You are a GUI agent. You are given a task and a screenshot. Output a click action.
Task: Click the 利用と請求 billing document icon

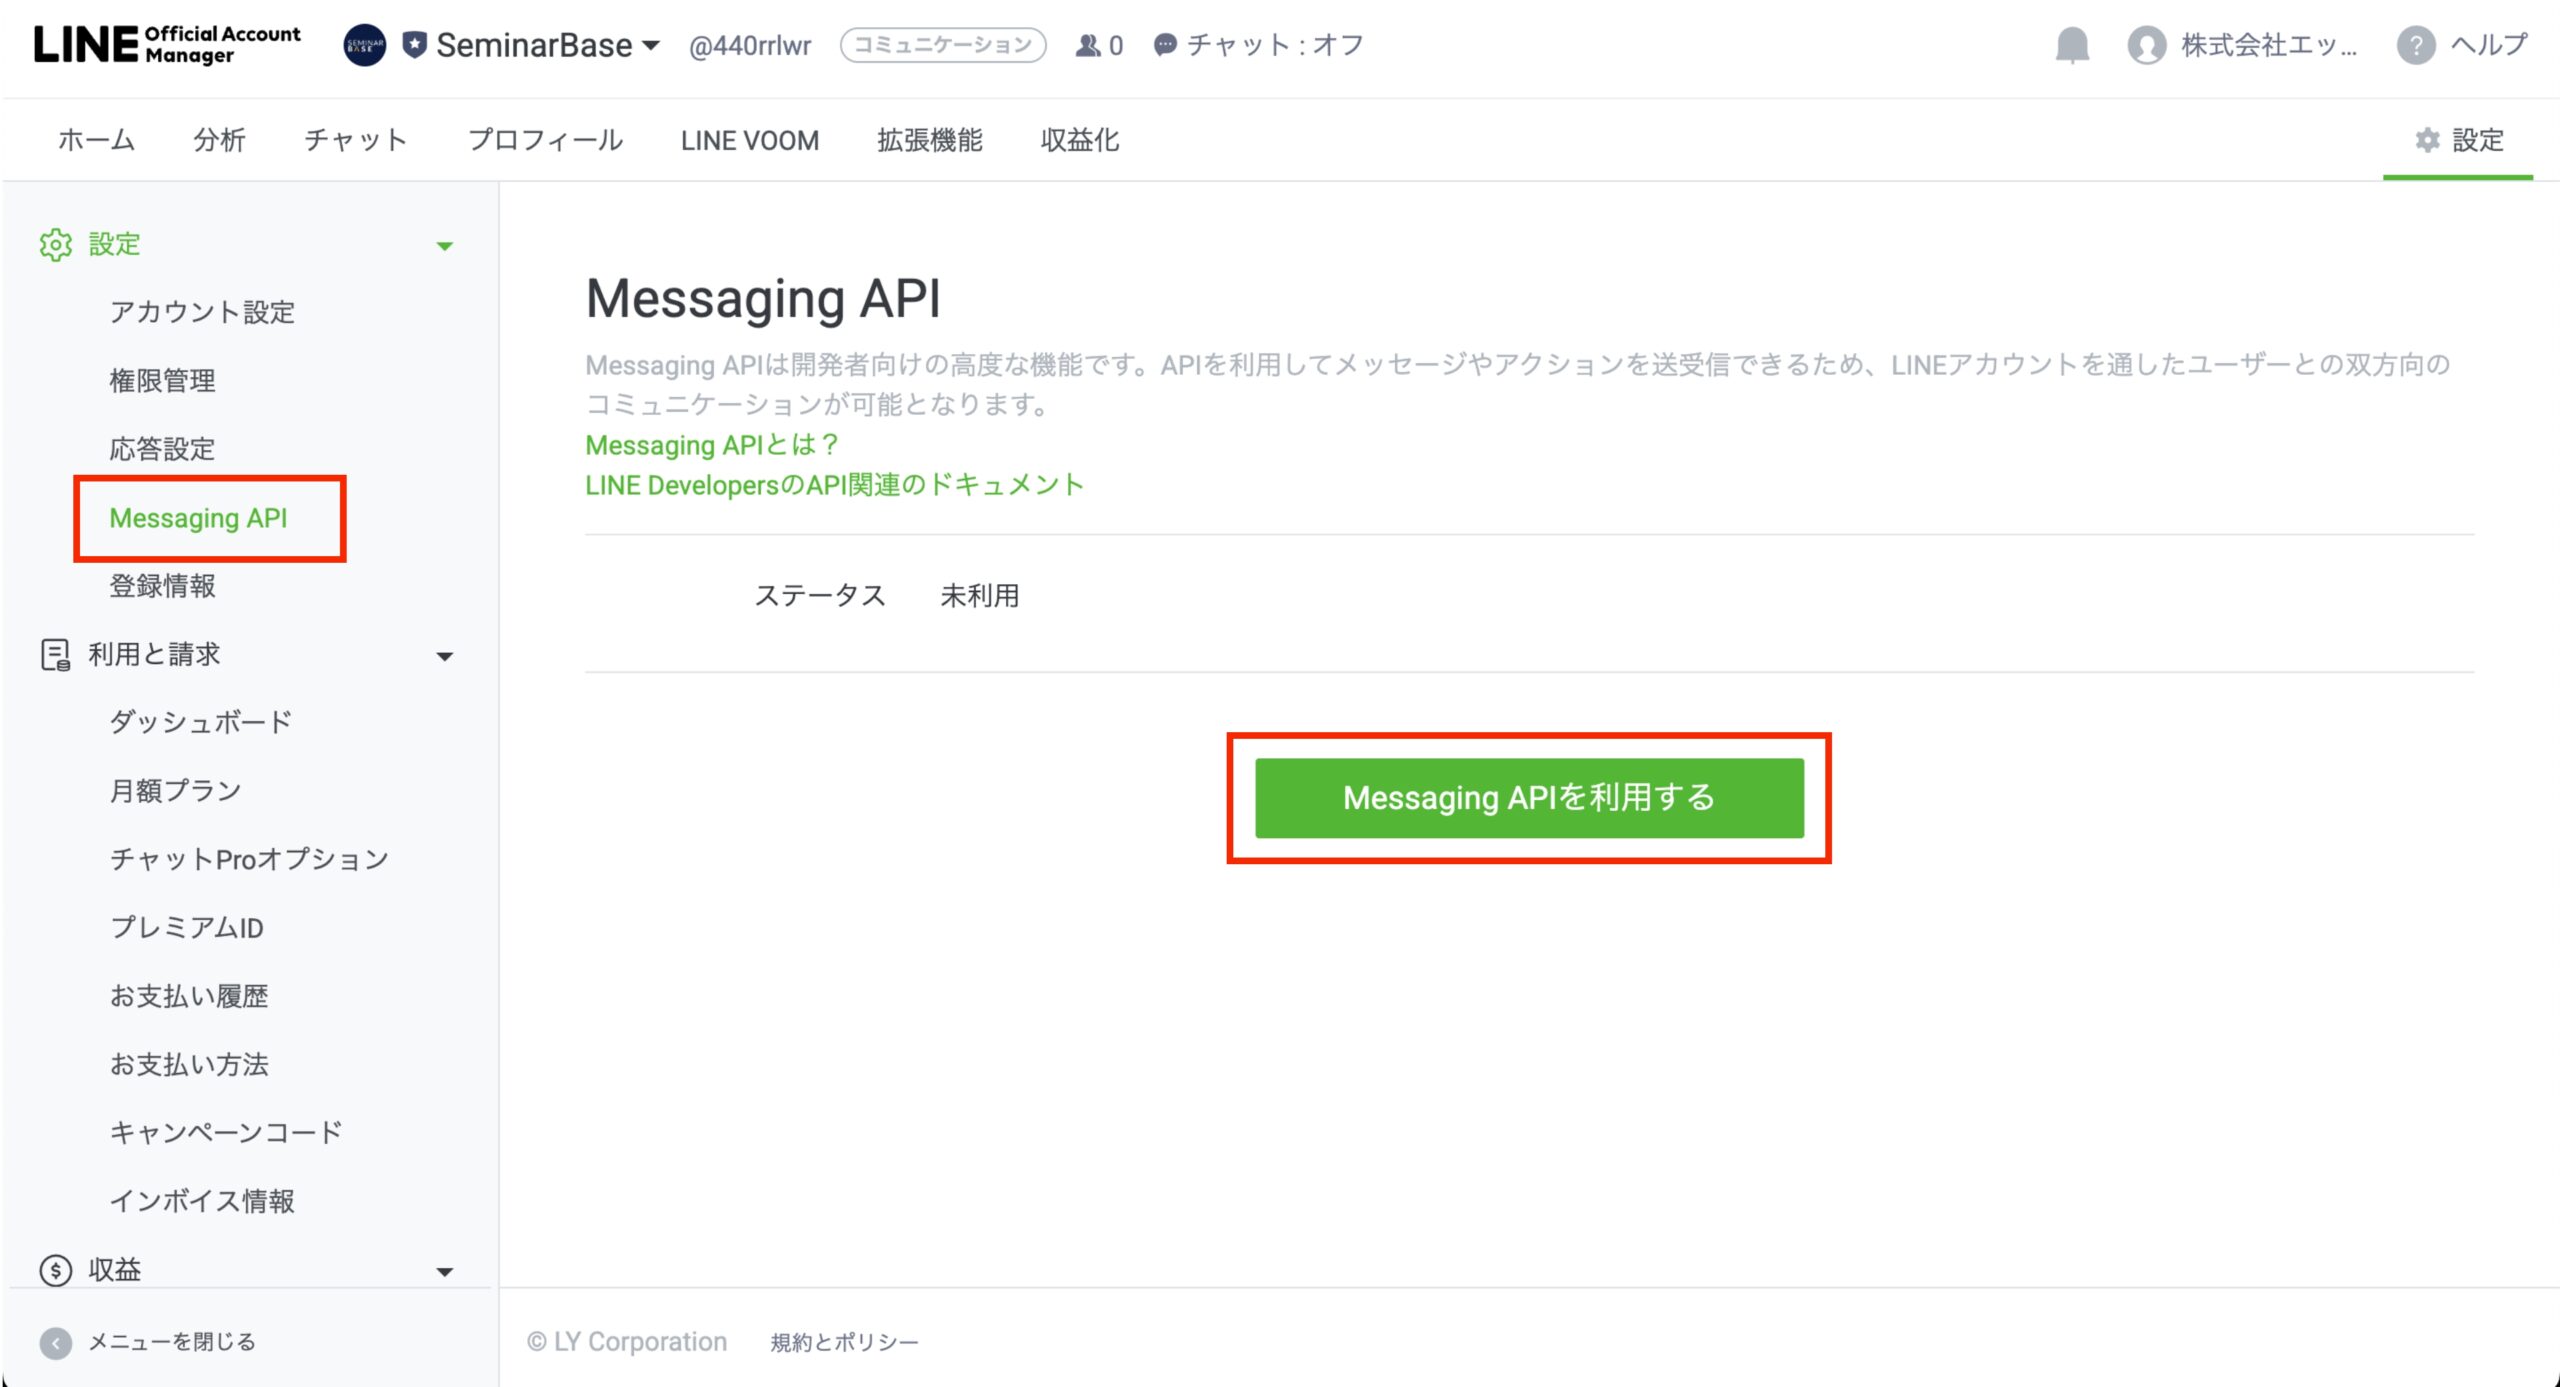(55, 655)
